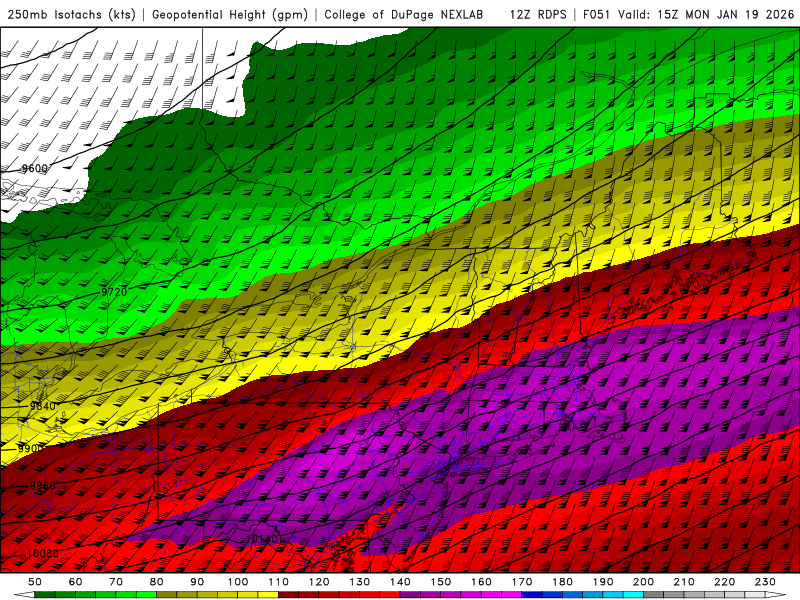
Task: Click the bright yellow swatch ending at 110
Action: click(268, 594)
